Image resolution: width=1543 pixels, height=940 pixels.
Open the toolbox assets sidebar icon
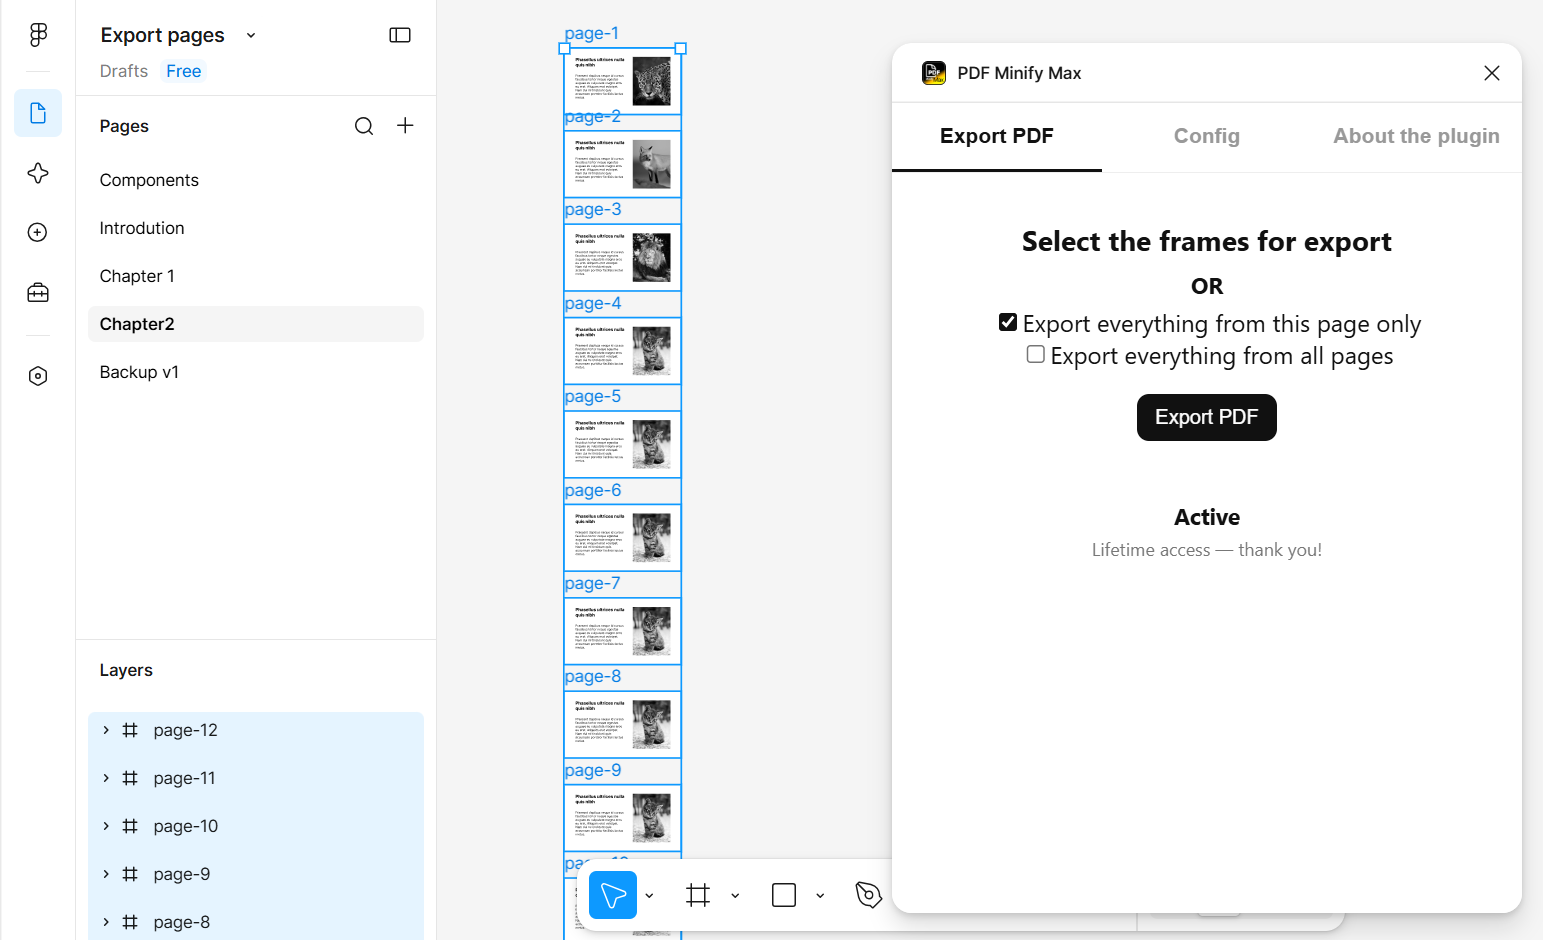coord(38,293)
